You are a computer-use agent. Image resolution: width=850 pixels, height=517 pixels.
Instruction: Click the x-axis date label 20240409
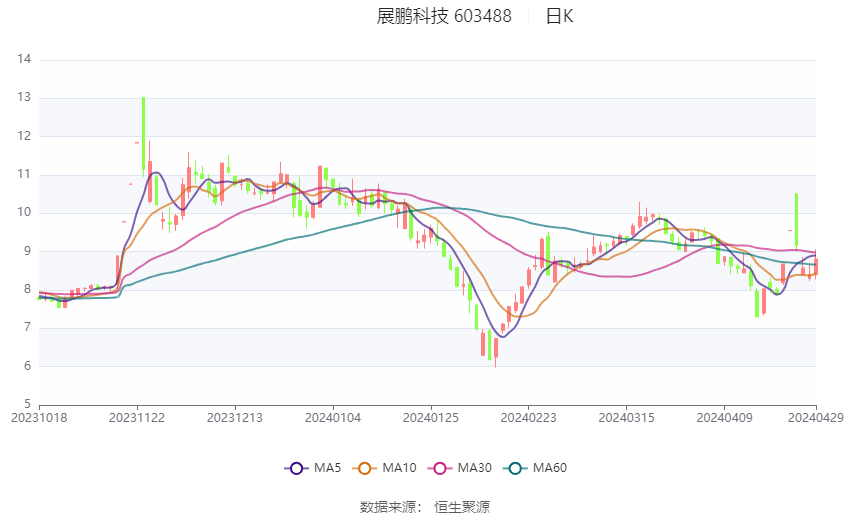[x=724, y=418]
